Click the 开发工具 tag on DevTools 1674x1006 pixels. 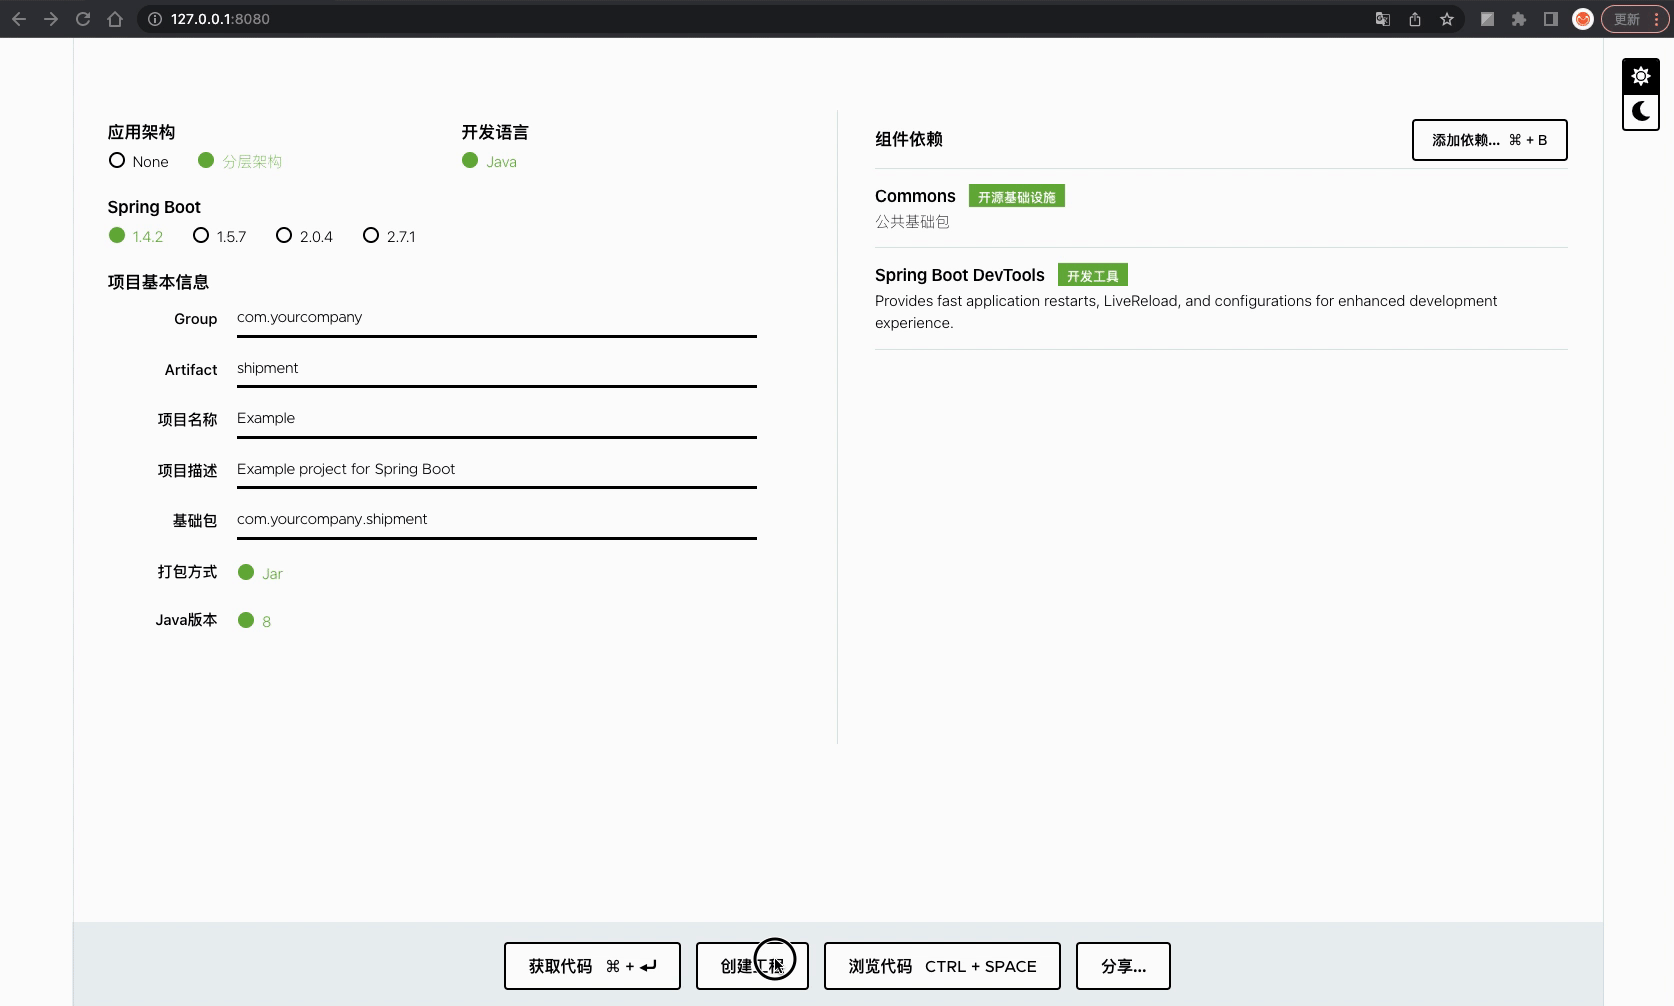click(1093, 275)
